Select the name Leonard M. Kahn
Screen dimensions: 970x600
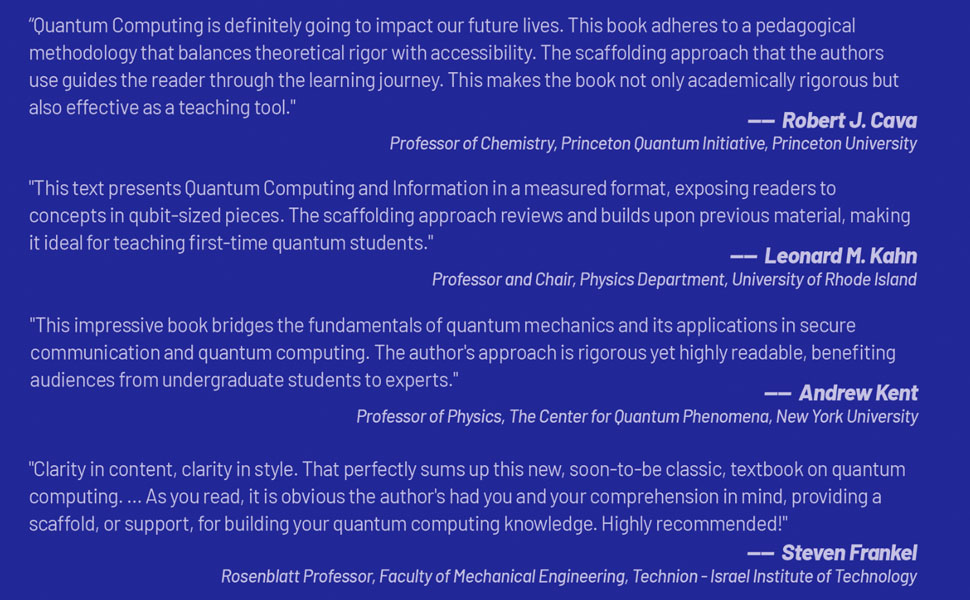click(x=840, y=256)
